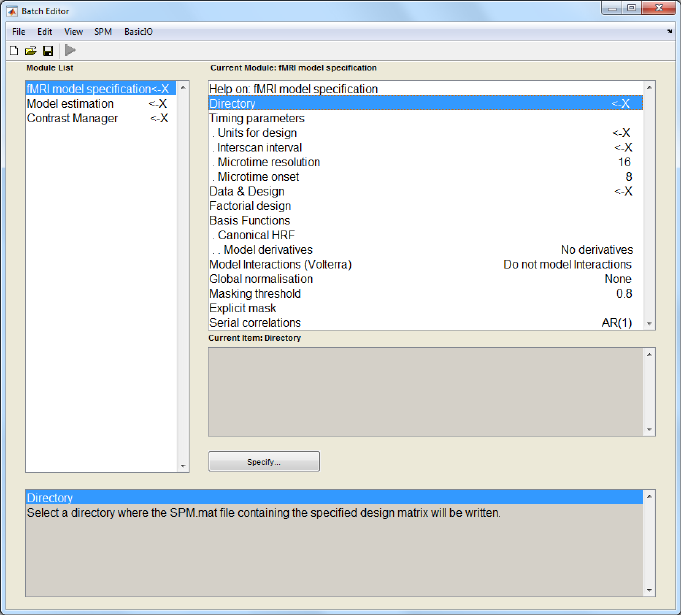Screen dimensions: 681x615
Task: Click Current Item box scroll down arrow
Action: [649, 430]
